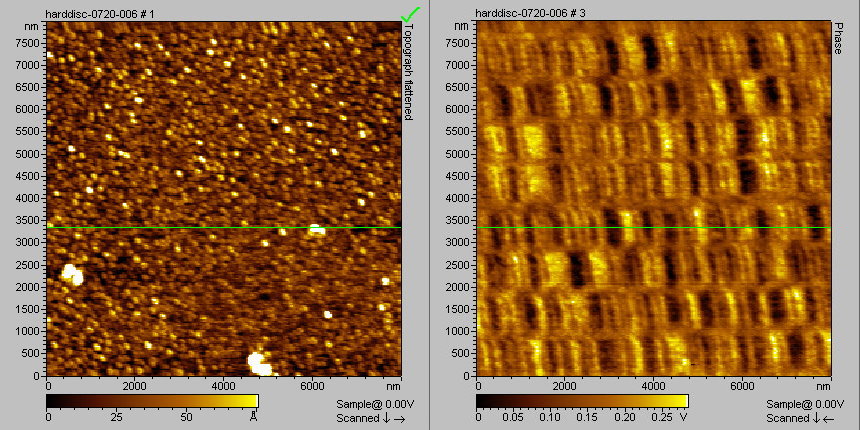860x430 pixels.
Task: Click the Å unit symbol beside the topograph color bar
Action: pos(254,415)
